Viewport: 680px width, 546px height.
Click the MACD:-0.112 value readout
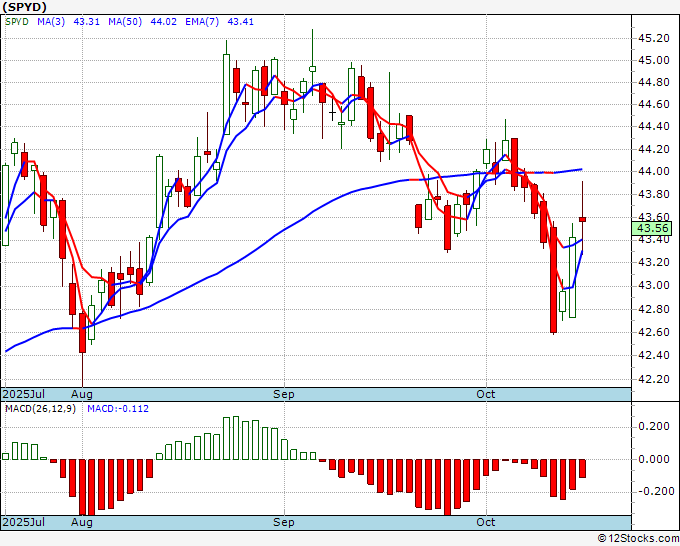[x=118, y=409]
